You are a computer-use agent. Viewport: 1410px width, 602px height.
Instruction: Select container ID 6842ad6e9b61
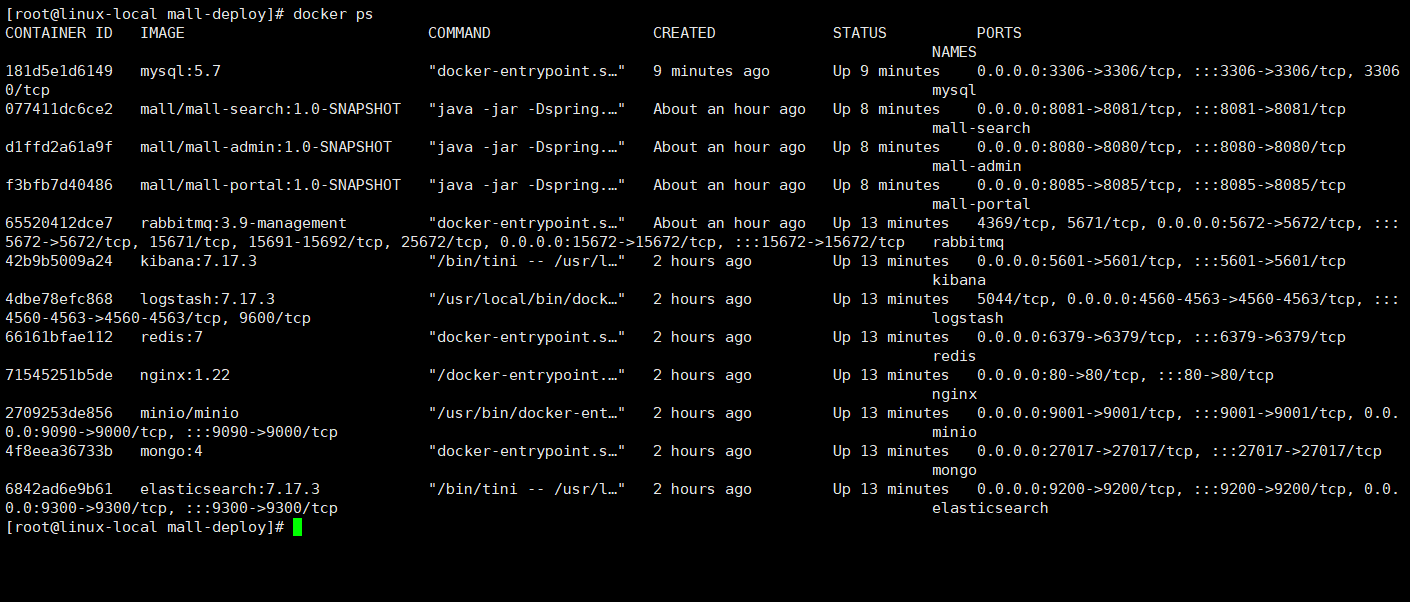59,489
